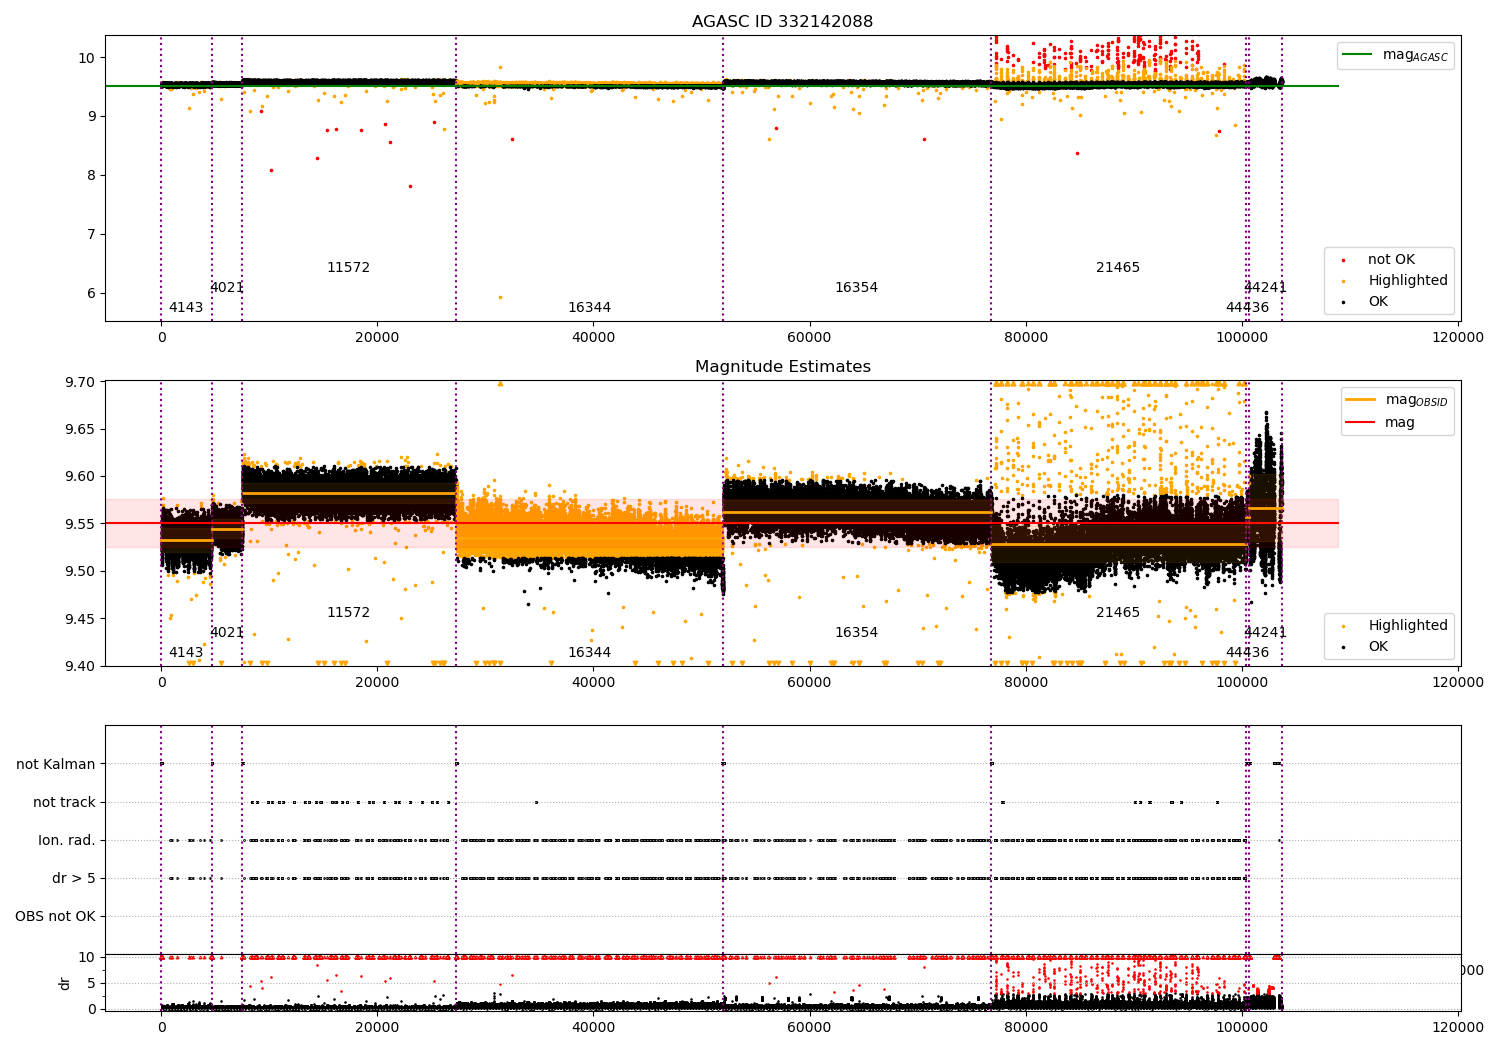Click obsid label 21465 in Magnitude Estimates plot

(1118, 613)
